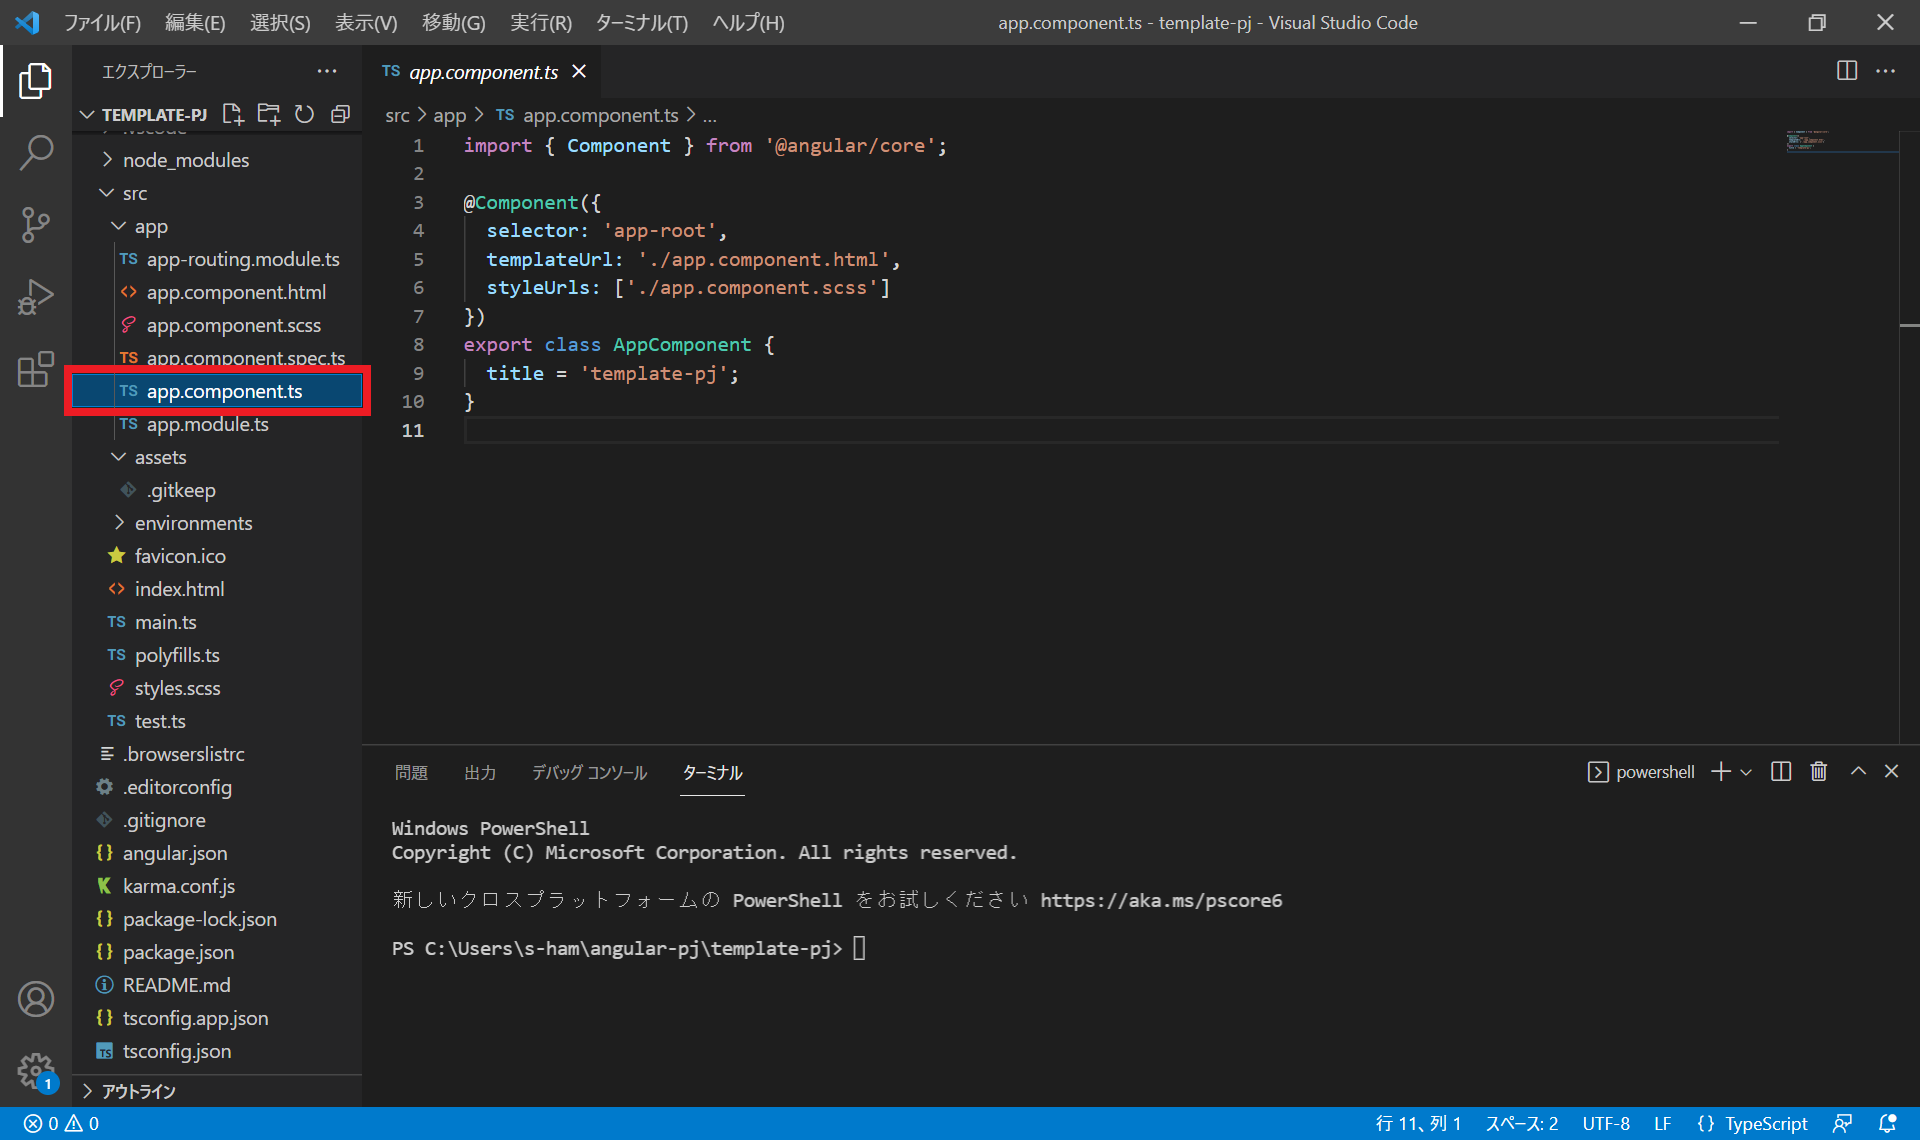Expand the node_modules folder
The image size is (1920, 1140).
coord(185,160)
